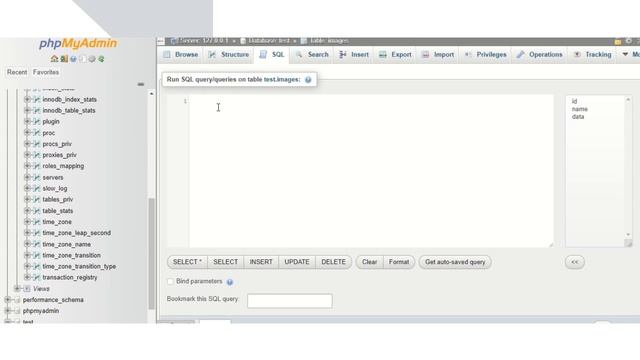The image size is (640, 360).
Task: Clear the SQL query box
Action: point(369,262)
